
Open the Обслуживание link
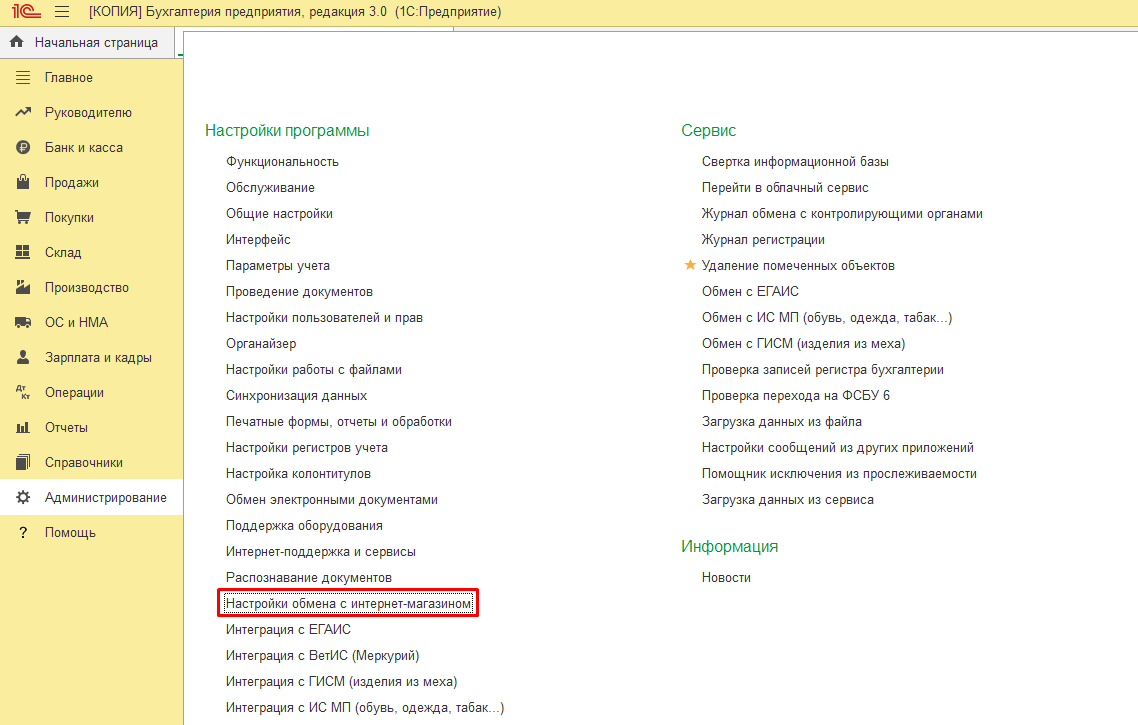270,188
